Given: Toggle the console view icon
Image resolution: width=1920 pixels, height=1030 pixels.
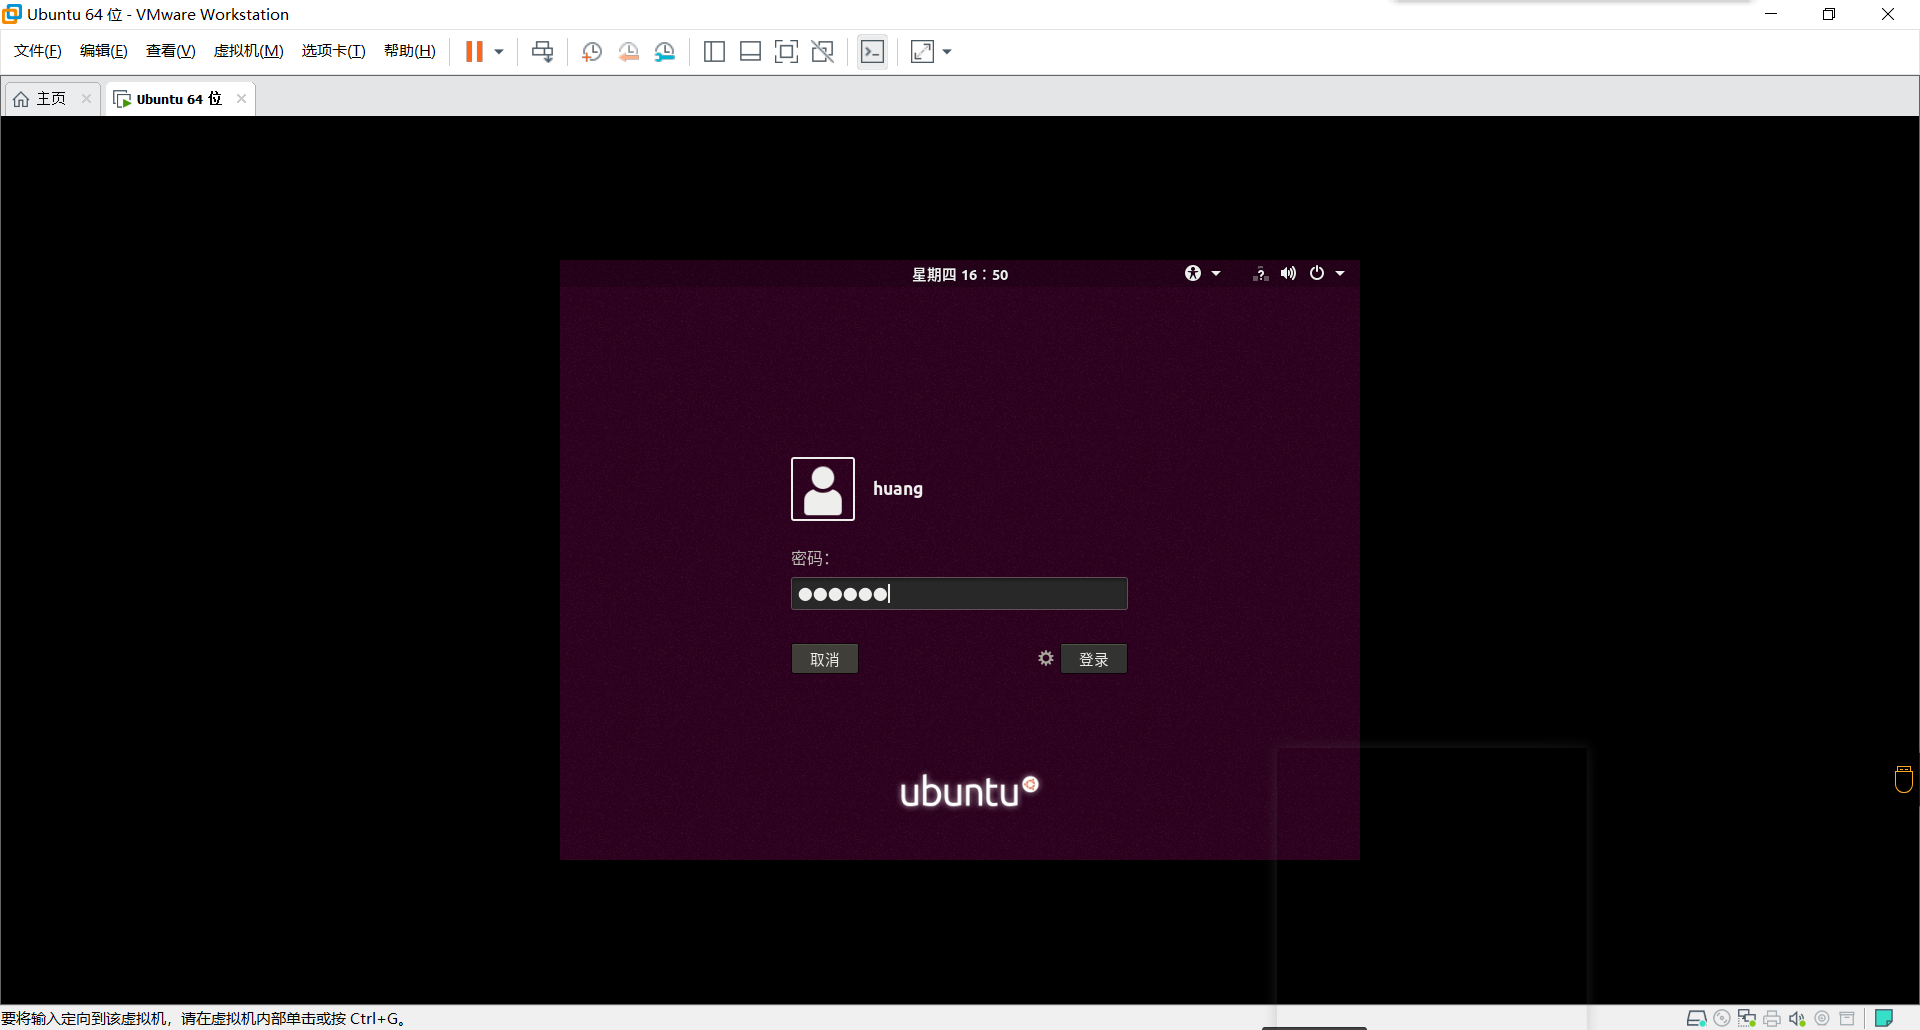Looking at the screenshot, I should pyautogui.click(x=872, y=52).
